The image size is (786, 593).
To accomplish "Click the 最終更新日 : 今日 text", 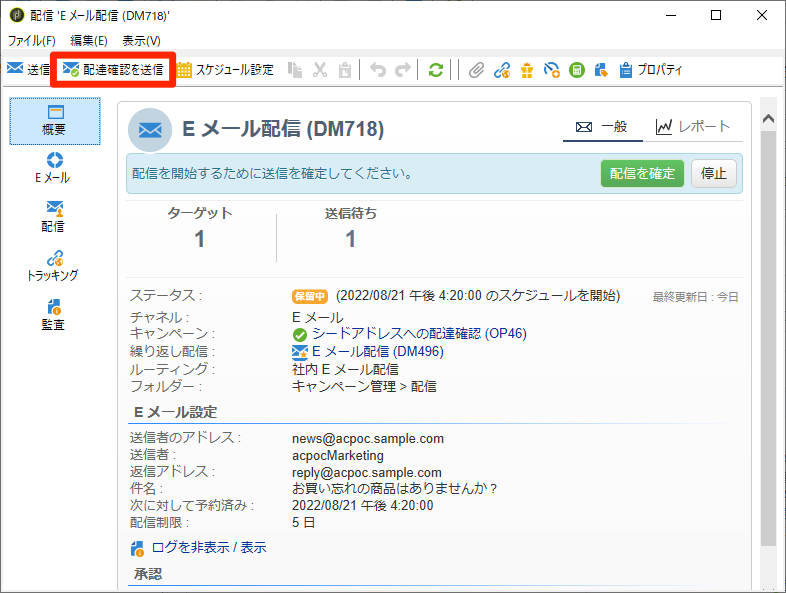I will coord(695,297).
